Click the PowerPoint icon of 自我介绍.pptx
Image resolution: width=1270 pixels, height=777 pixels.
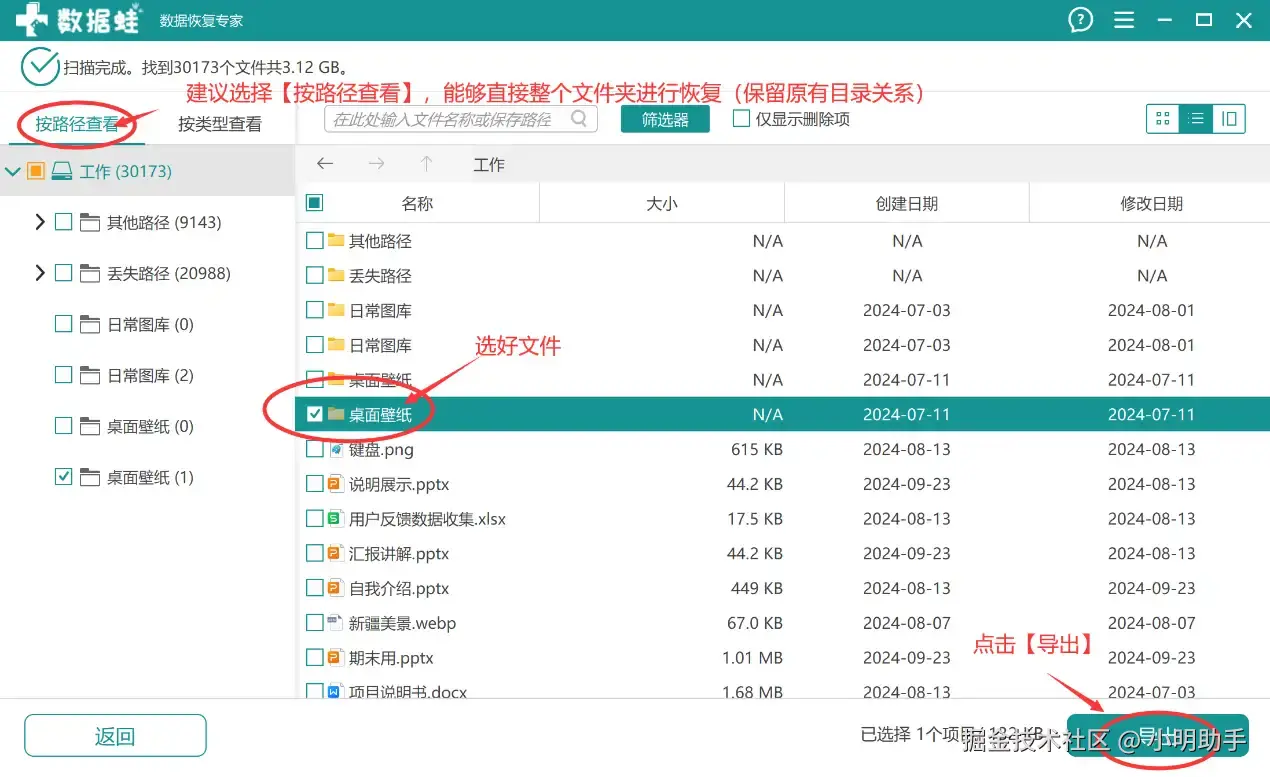pyautogui.click(x=337, y=588)
